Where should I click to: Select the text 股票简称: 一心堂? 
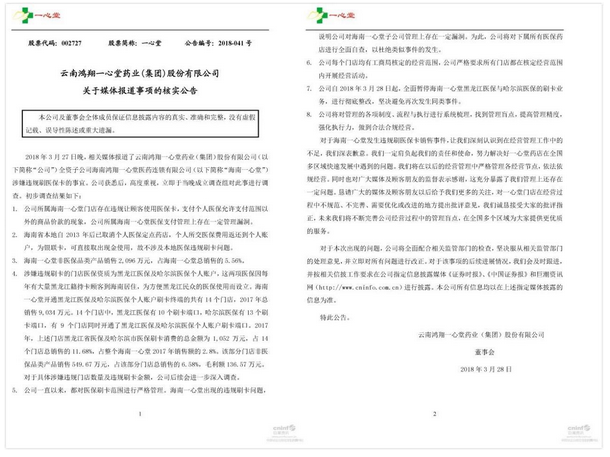coord(135,43)
